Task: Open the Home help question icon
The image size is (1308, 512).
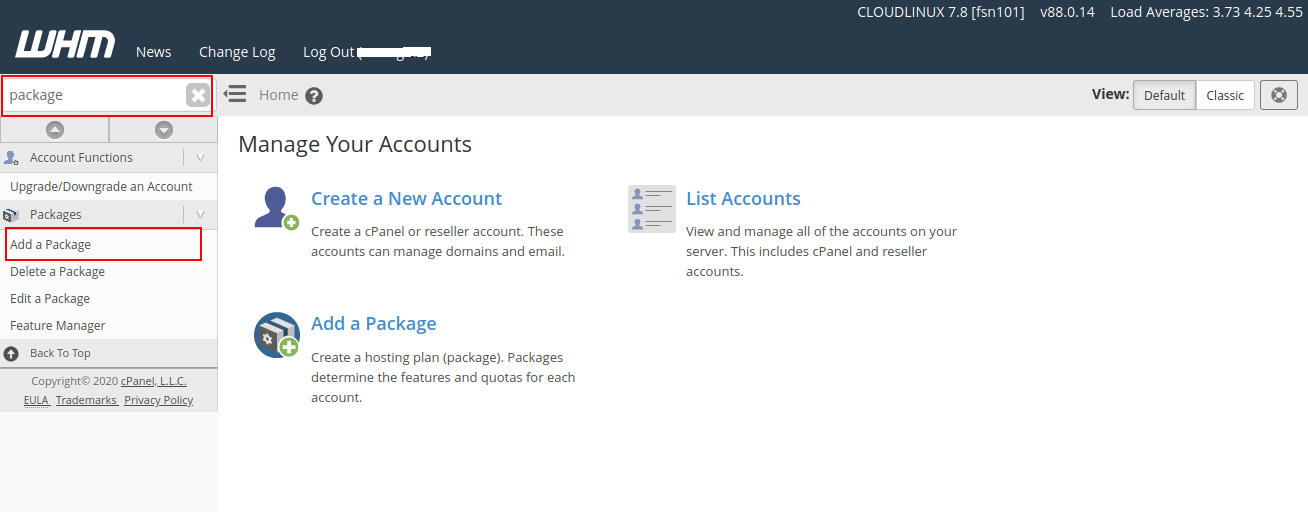Action: point(314,96)
